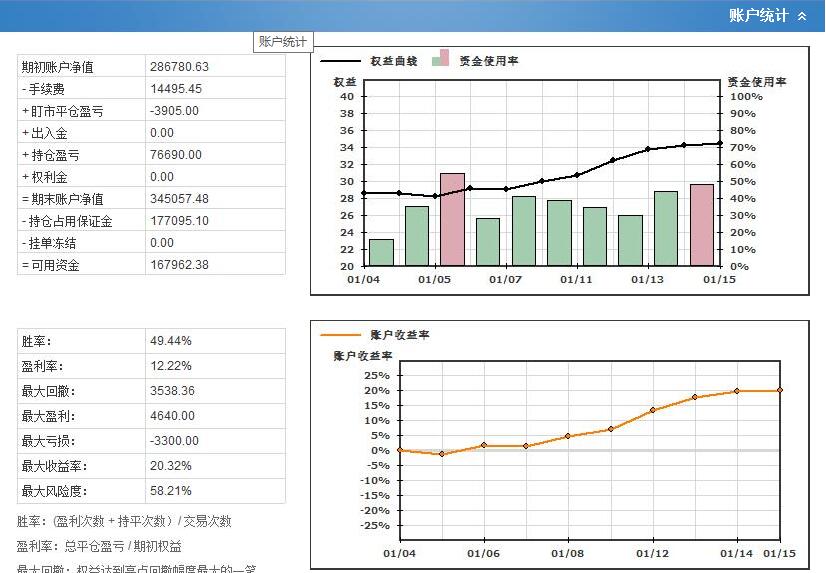Click the 账户统计 header title
Viewport: 826px width, 573px height.
(x=758, y=16)
